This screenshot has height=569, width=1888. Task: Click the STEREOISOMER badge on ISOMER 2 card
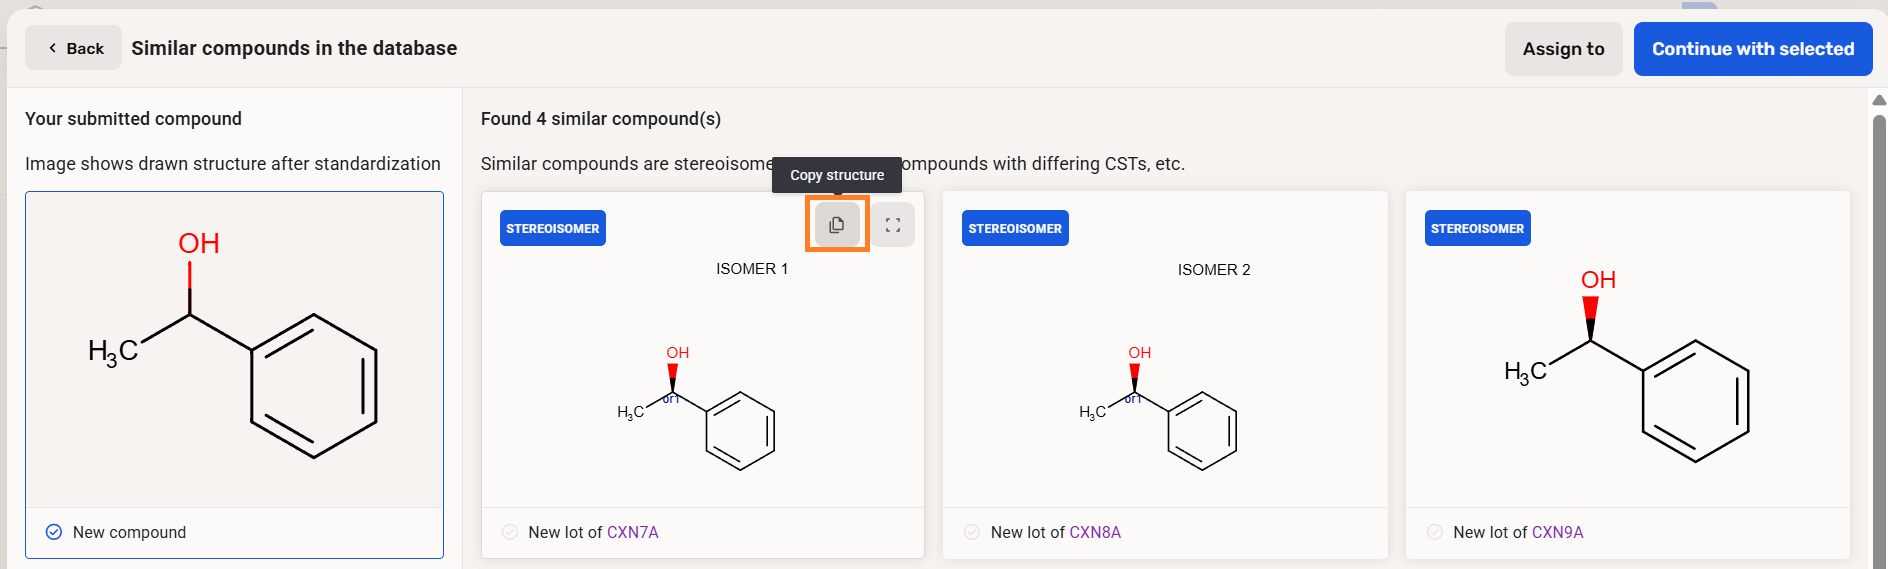(1015, 228)
